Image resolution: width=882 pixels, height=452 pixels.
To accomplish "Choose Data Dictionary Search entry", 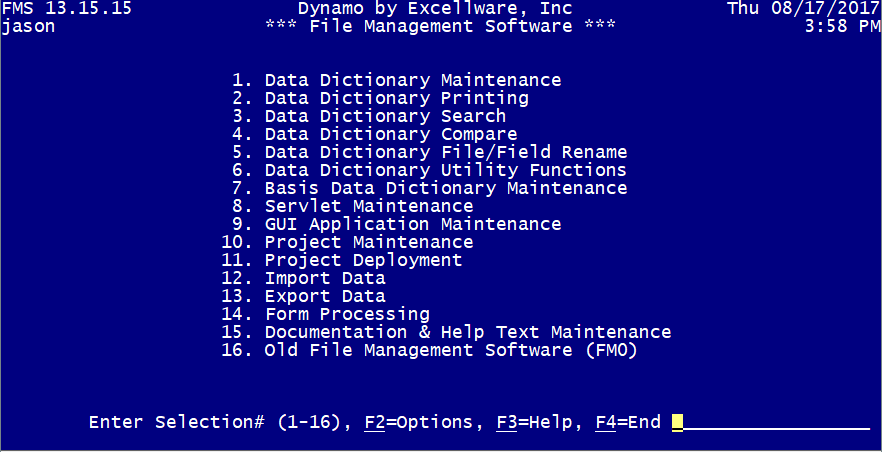I will point(385,116).
